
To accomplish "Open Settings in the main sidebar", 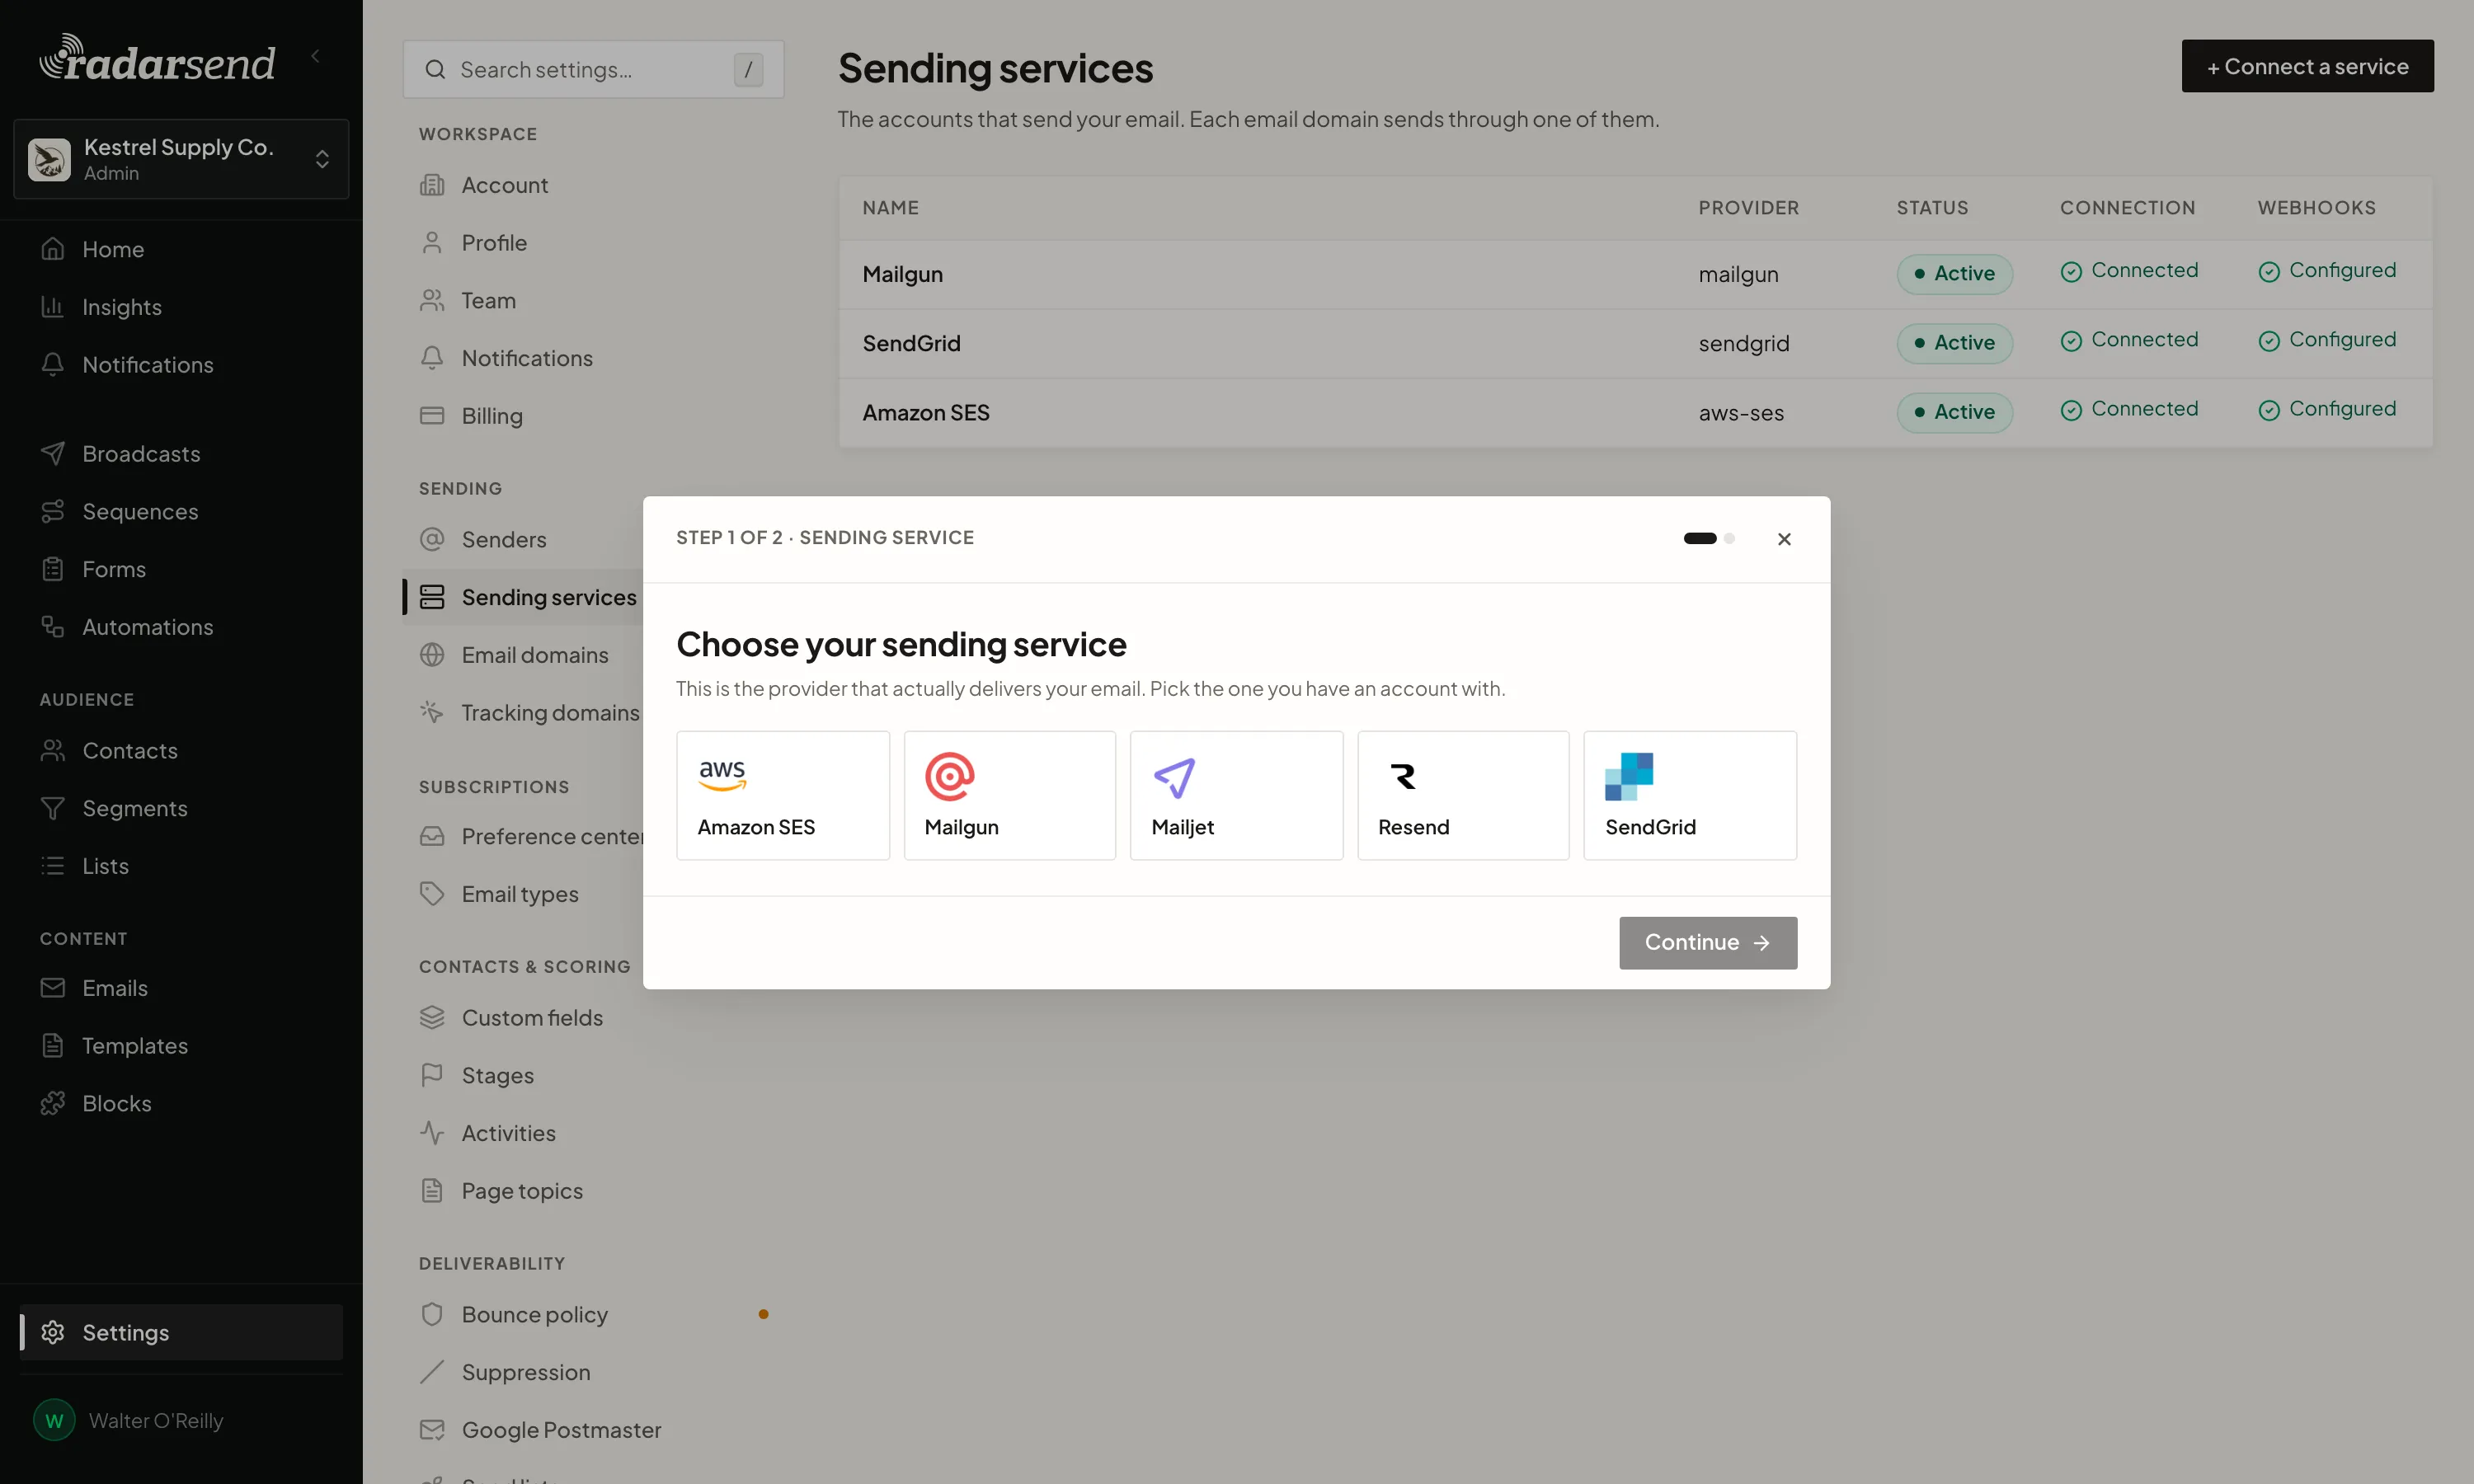I will pos(181,1332).
